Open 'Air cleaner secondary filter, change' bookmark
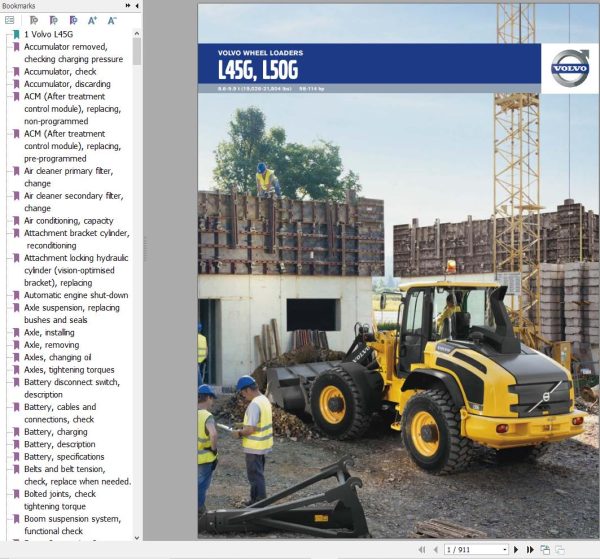 tap(73, 202)
